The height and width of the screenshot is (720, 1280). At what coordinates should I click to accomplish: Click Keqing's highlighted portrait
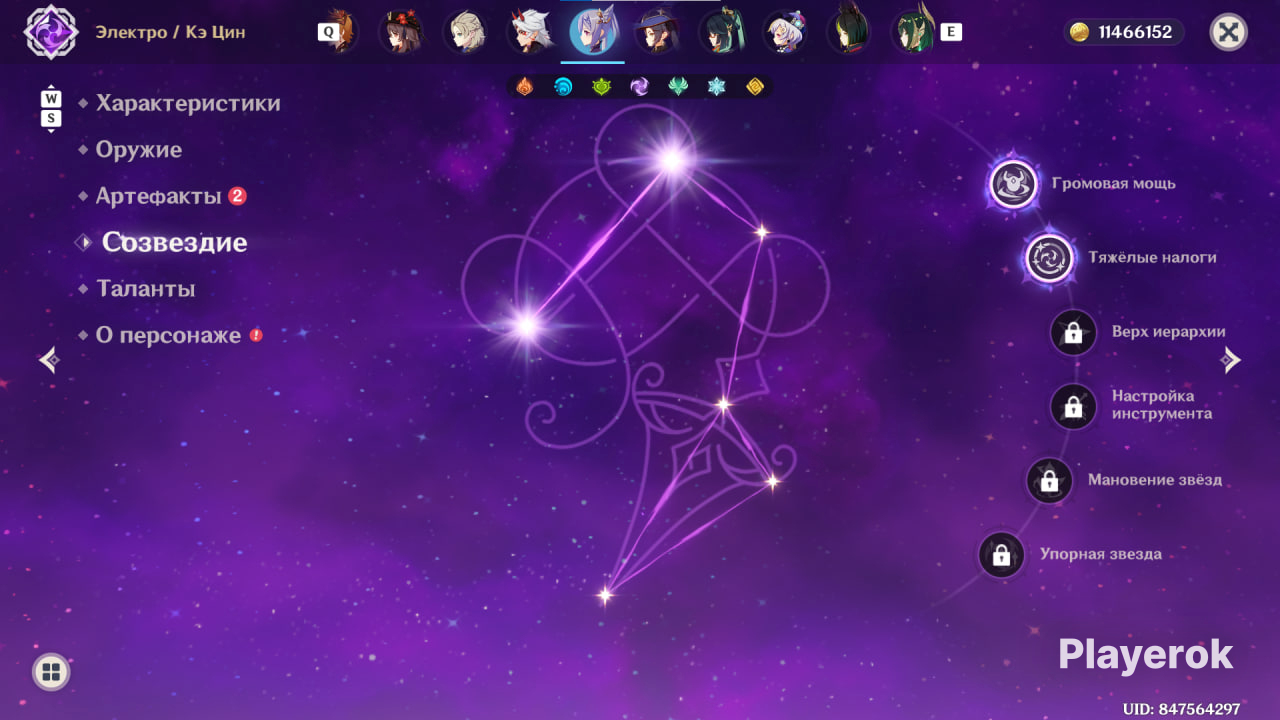pyautogui.click(x=593, y=32)
